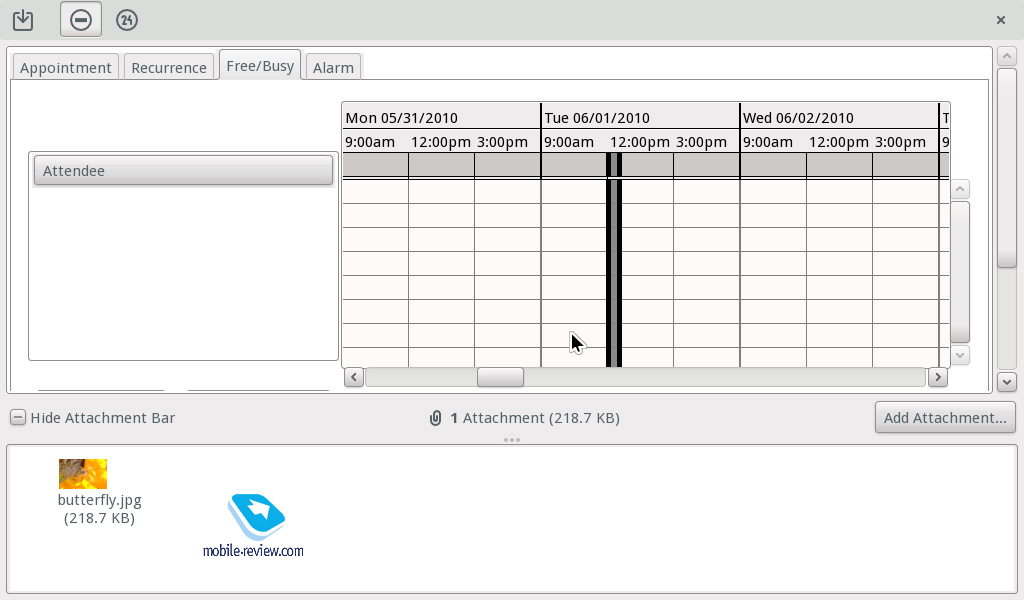Switch to the Appointment tab
Viewport: 1024px width, 600px height.
coord(66,67)
